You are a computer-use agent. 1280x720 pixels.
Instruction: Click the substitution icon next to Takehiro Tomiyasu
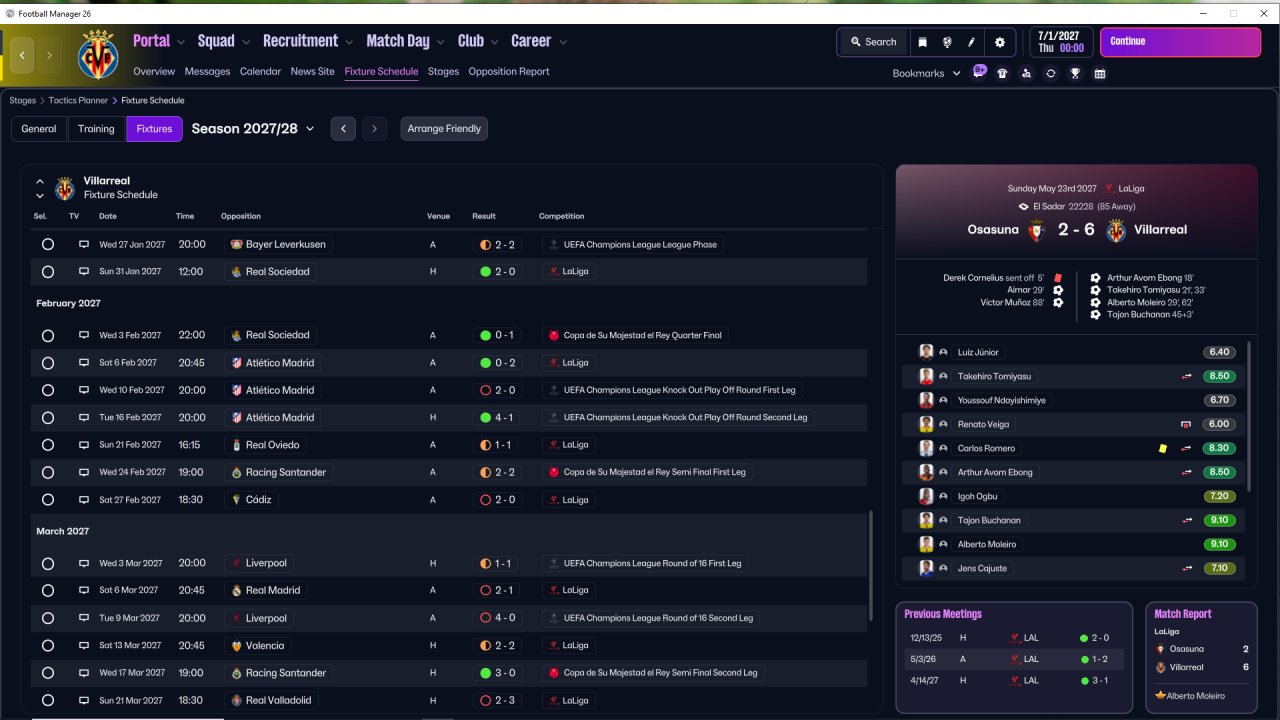click(1187, 376)
